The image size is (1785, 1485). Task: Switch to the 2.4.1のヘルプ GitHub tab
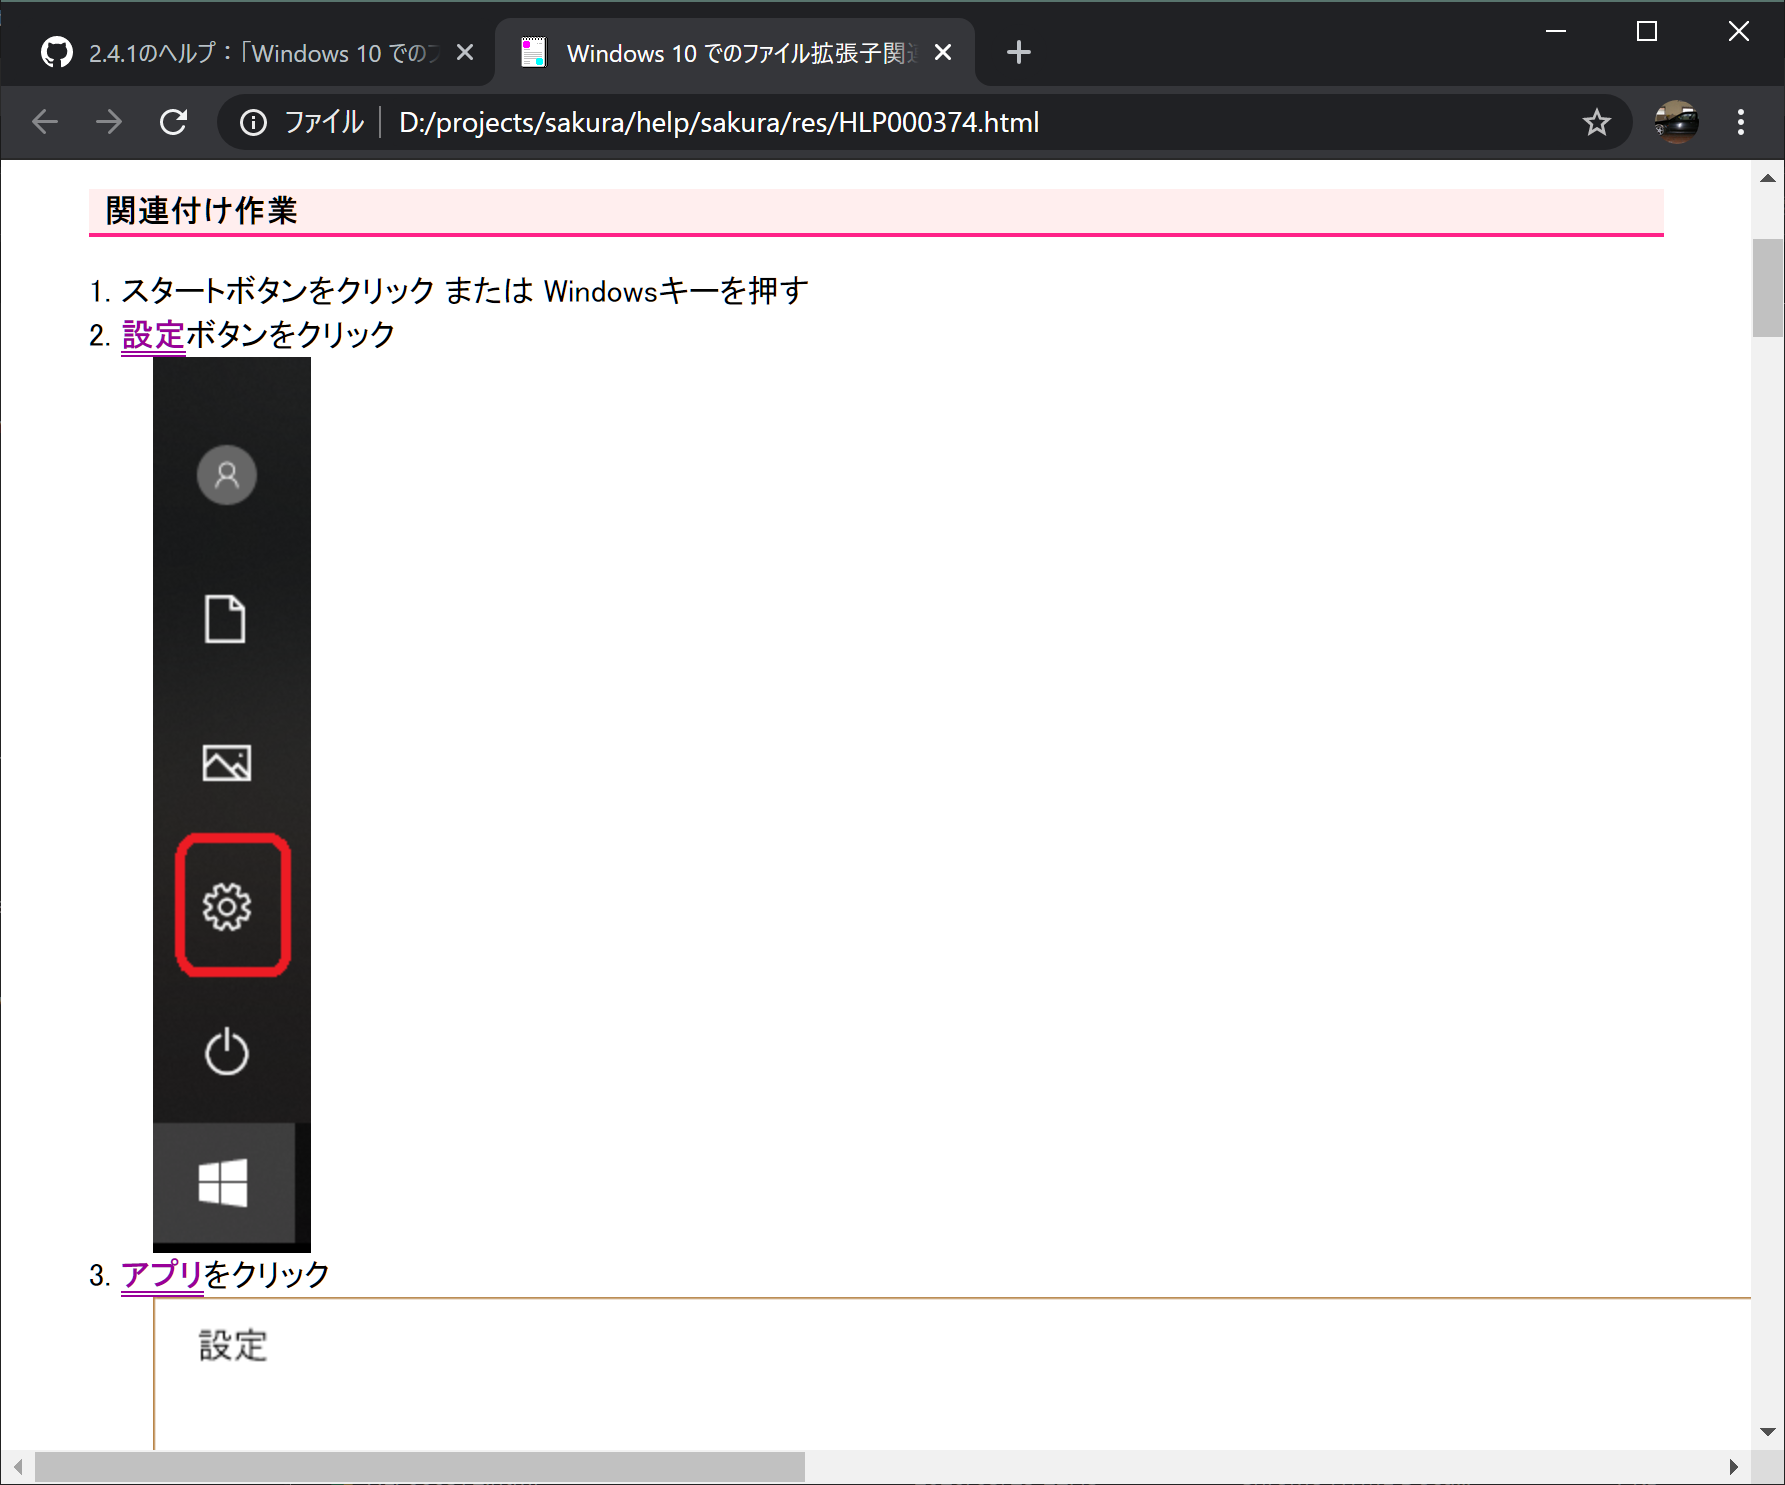tap(247, 52)
